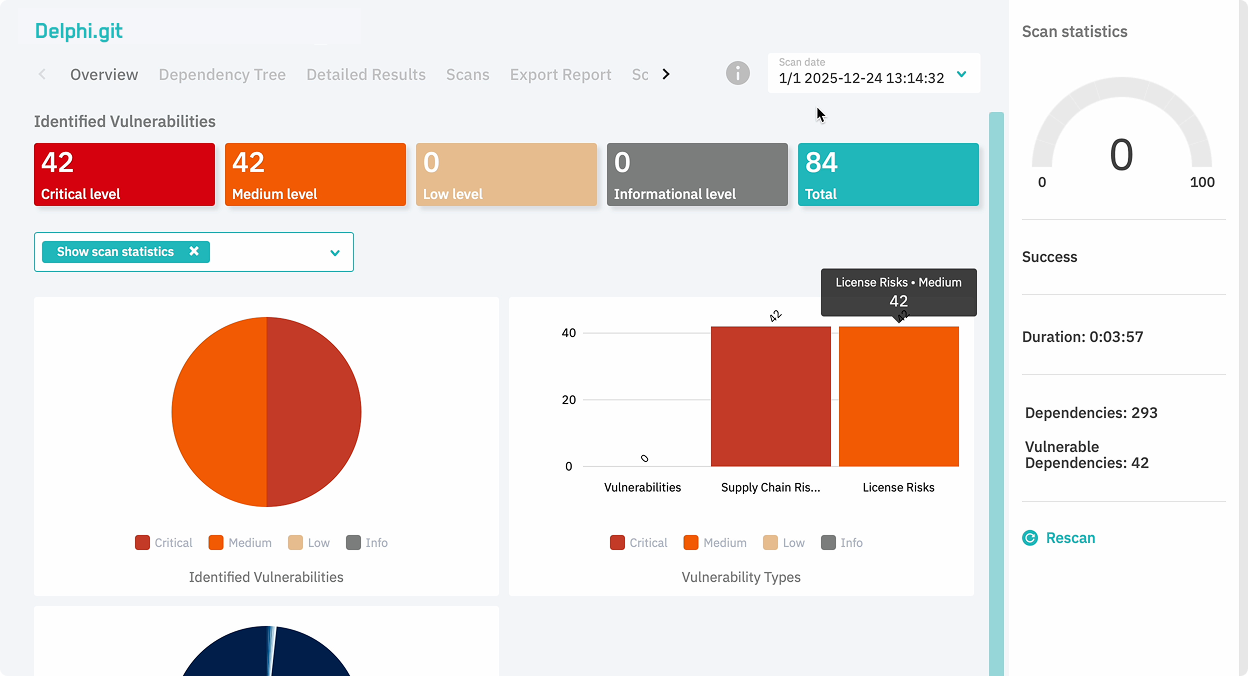Image resolution: width=1248 pixels, height=676 pixels.
Task: Toggle Info legend in Identified Vulnerabilities pie
Action: point(366,543)
